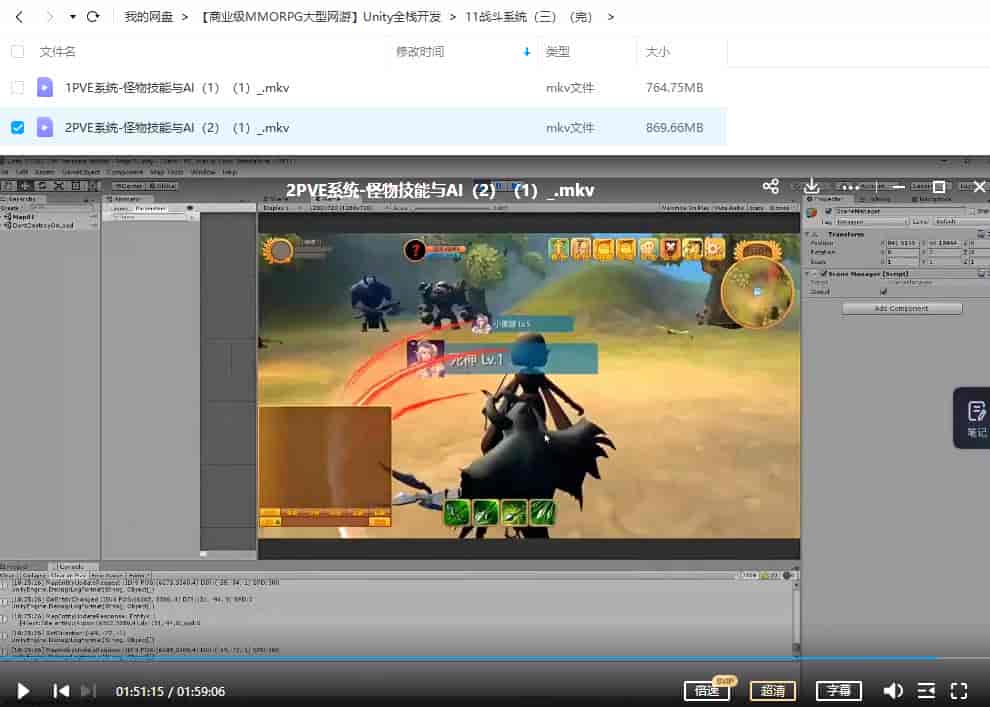Open the navigation history dropdown arrow
Screen dimensions: 990x707
pyautogui.click(x=72, y=17)
